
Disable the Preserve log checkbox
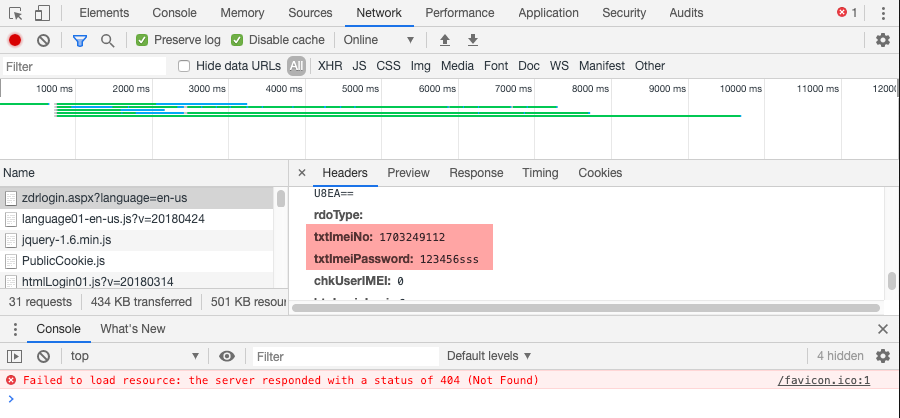pos(142,40)
